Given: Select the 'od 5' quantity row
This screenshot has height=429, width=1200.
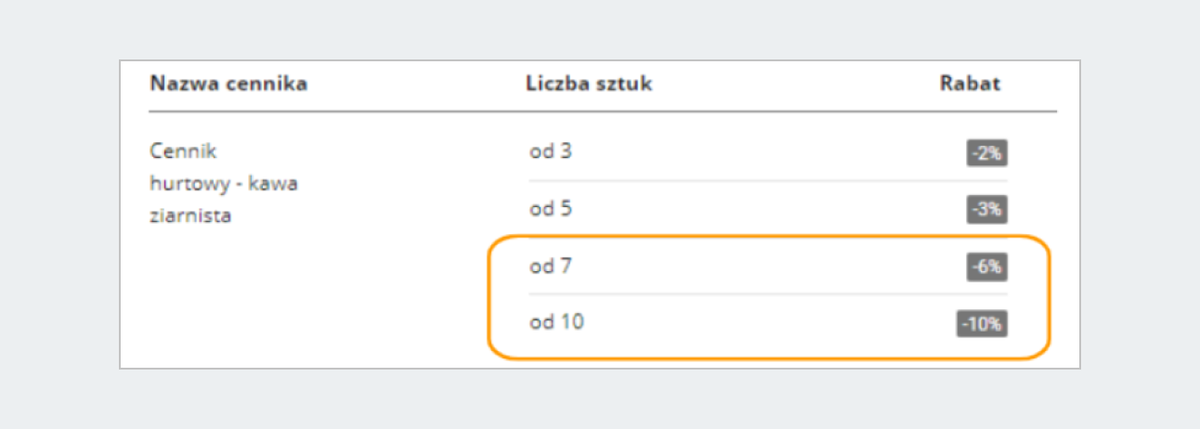Looking at the screenshot, I should [x=768, y=209].
